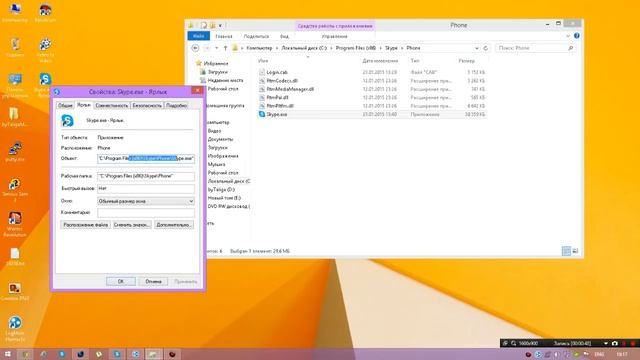The image size is (640, 360).
Task: Open the Подробно tab
Action: [x=177, y=105]
